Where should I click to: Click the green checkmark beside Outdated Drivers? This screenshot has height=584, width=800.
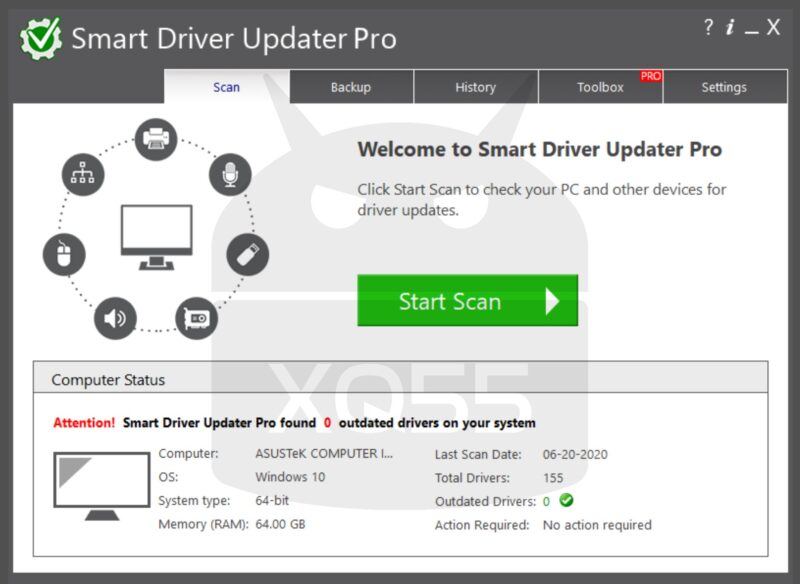click(x=566, y=501)
